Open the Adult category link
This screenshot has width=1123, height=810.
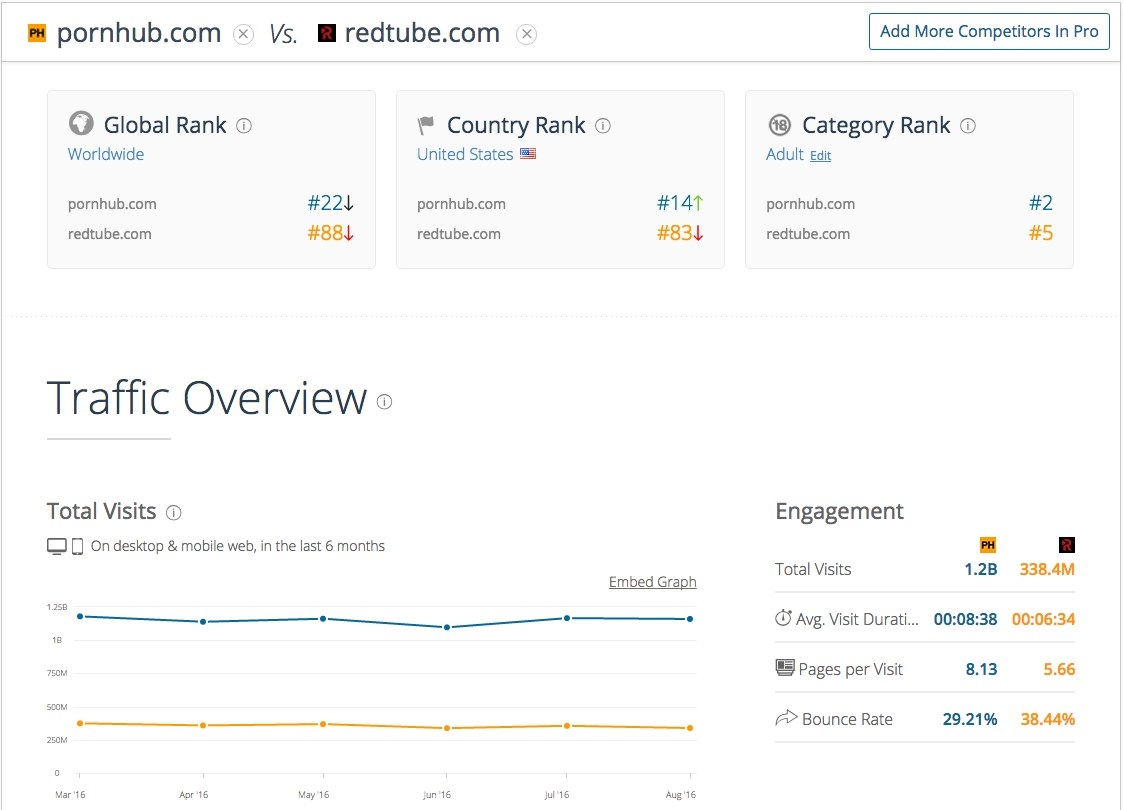tap(785, 154)
